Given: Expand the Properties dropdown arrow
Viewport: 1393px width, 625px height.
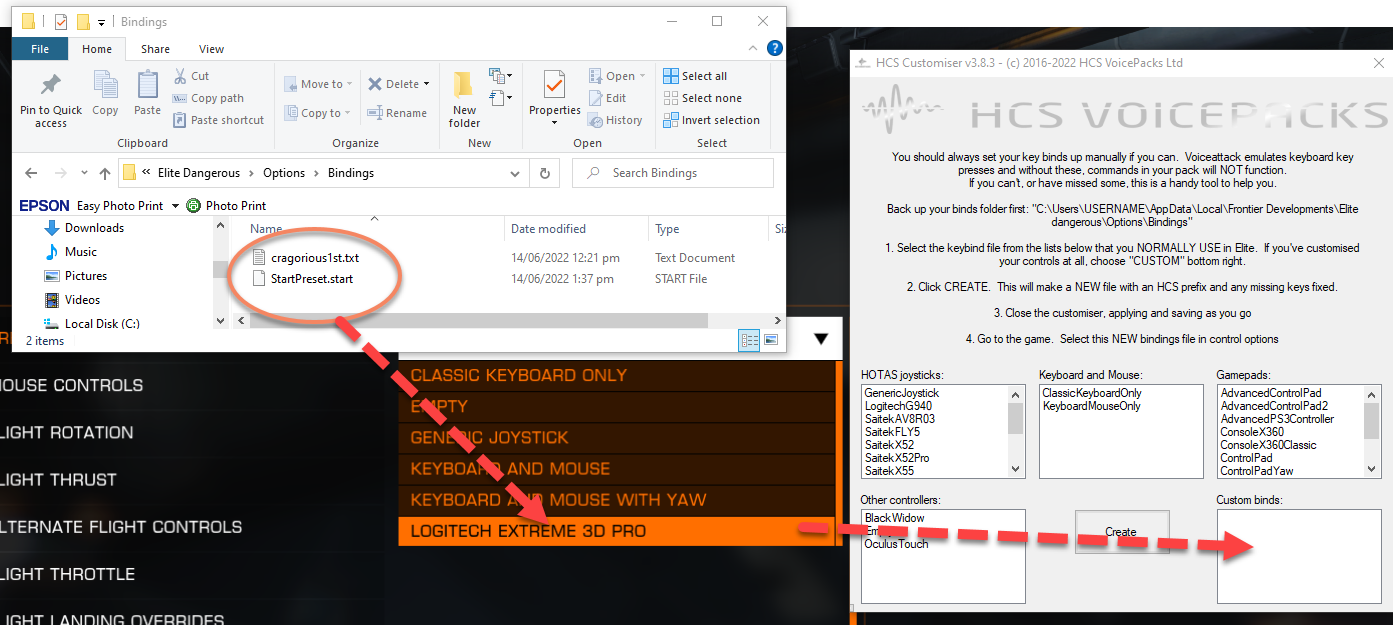Looking at the screenshot, I should 554,123.
